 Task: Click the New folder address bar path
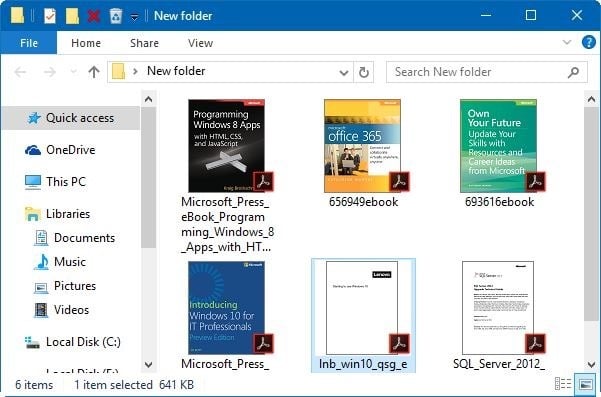pyautogui.click(x=176, y=71)
